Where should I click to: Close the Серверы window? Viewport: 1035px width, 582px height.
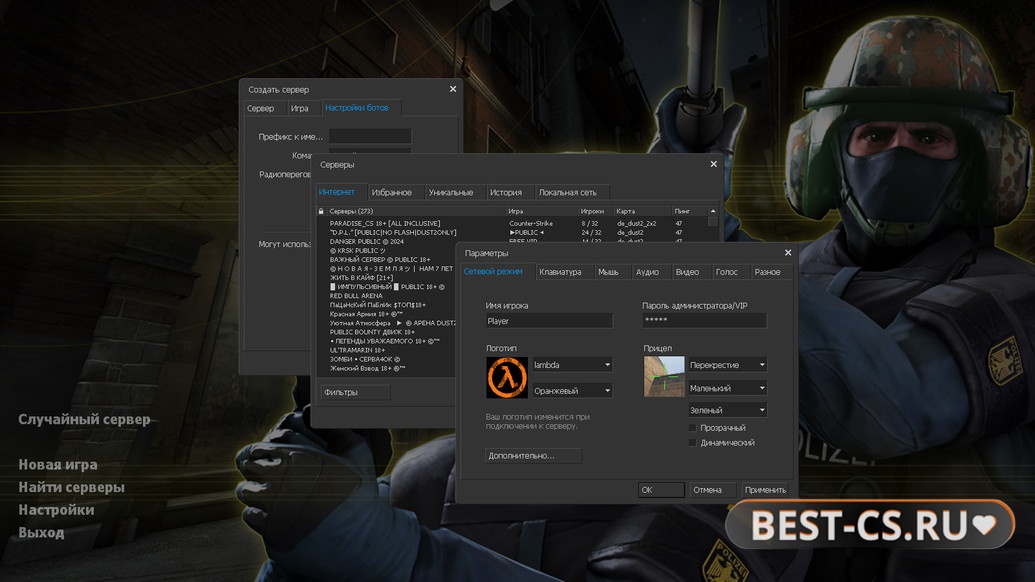(714, 164)
